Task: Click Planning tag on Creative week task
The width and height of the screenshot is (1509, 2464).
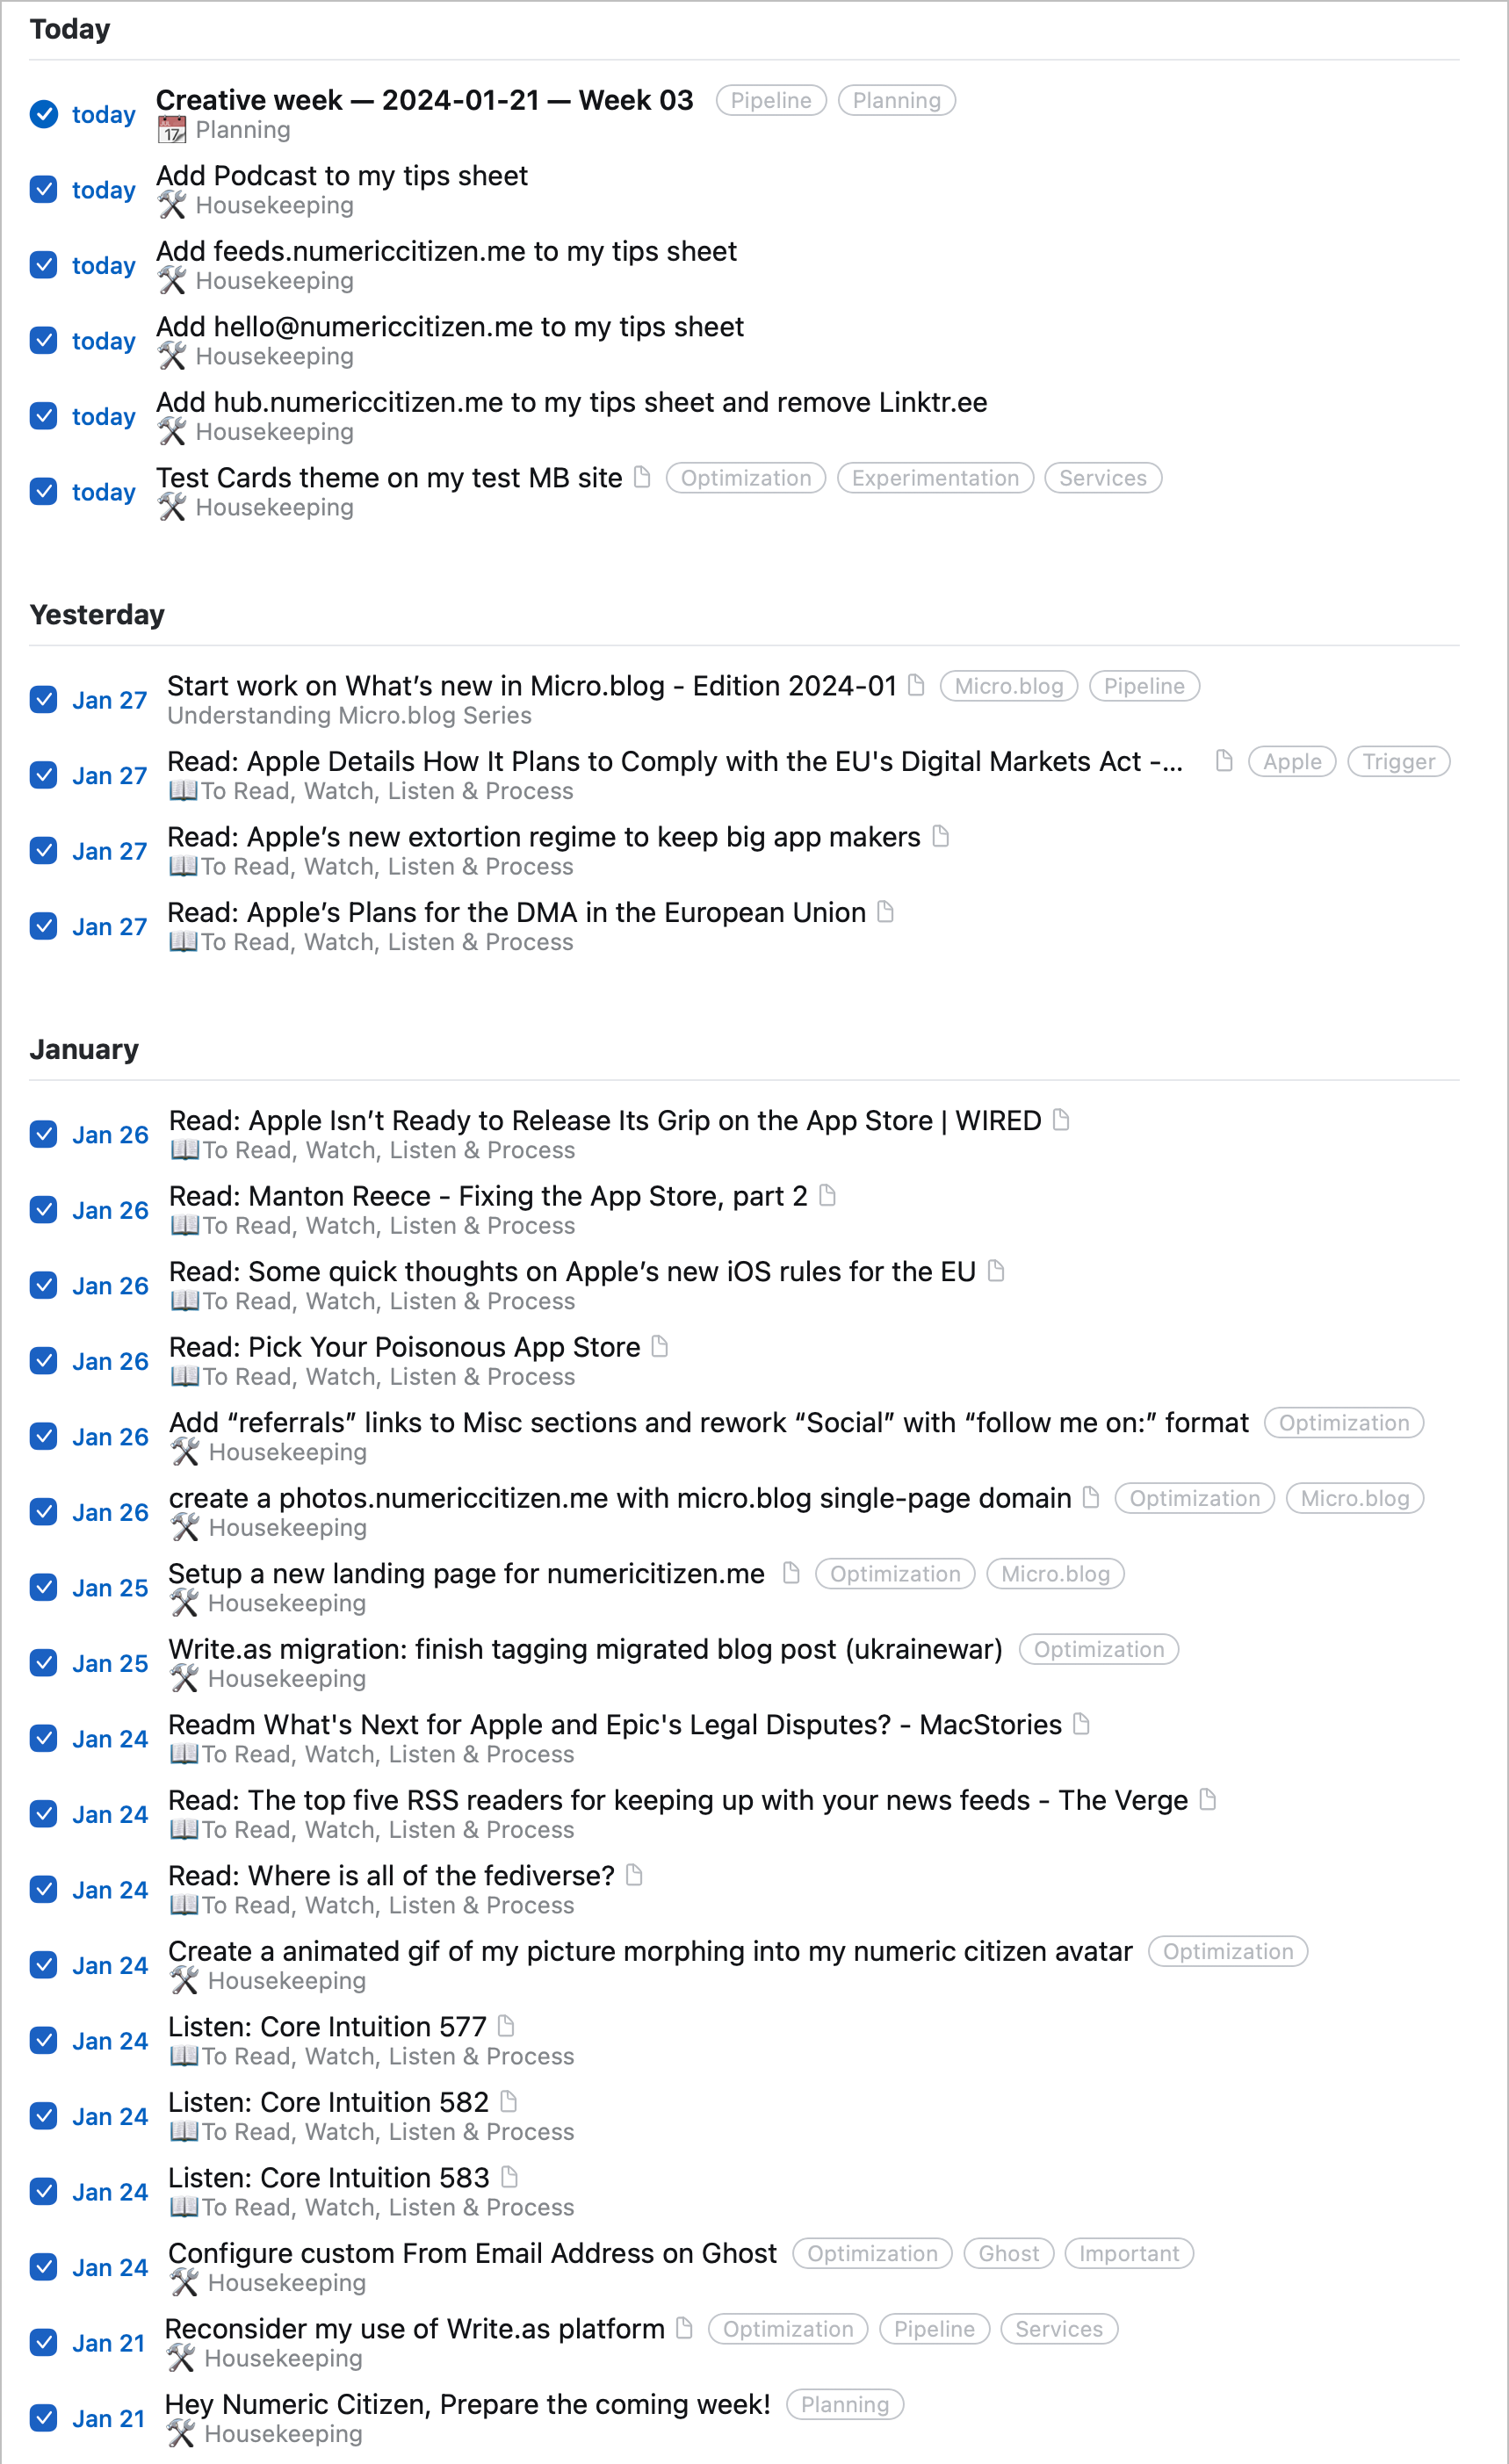Action: [x=897, y=100]
